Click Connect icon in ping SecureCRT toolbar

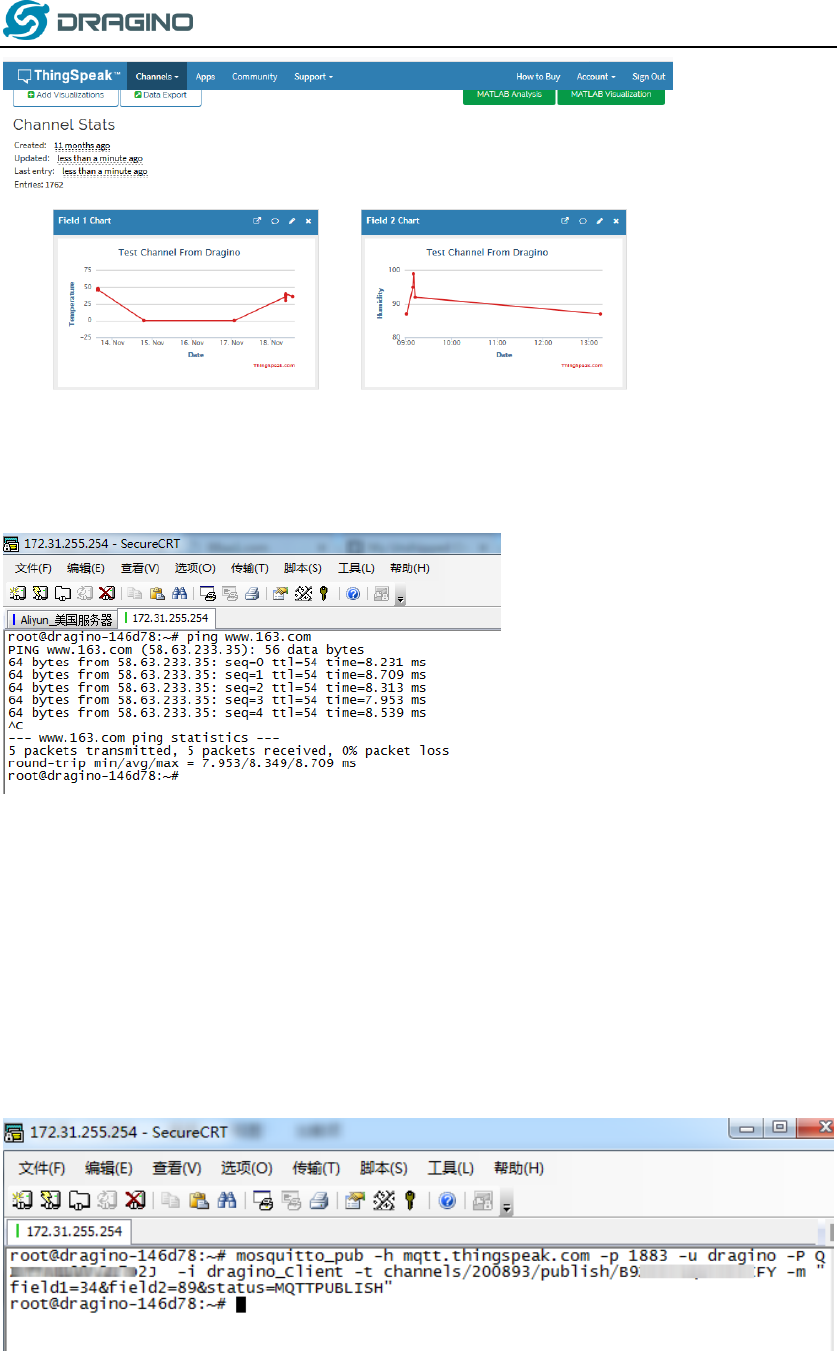17,593
